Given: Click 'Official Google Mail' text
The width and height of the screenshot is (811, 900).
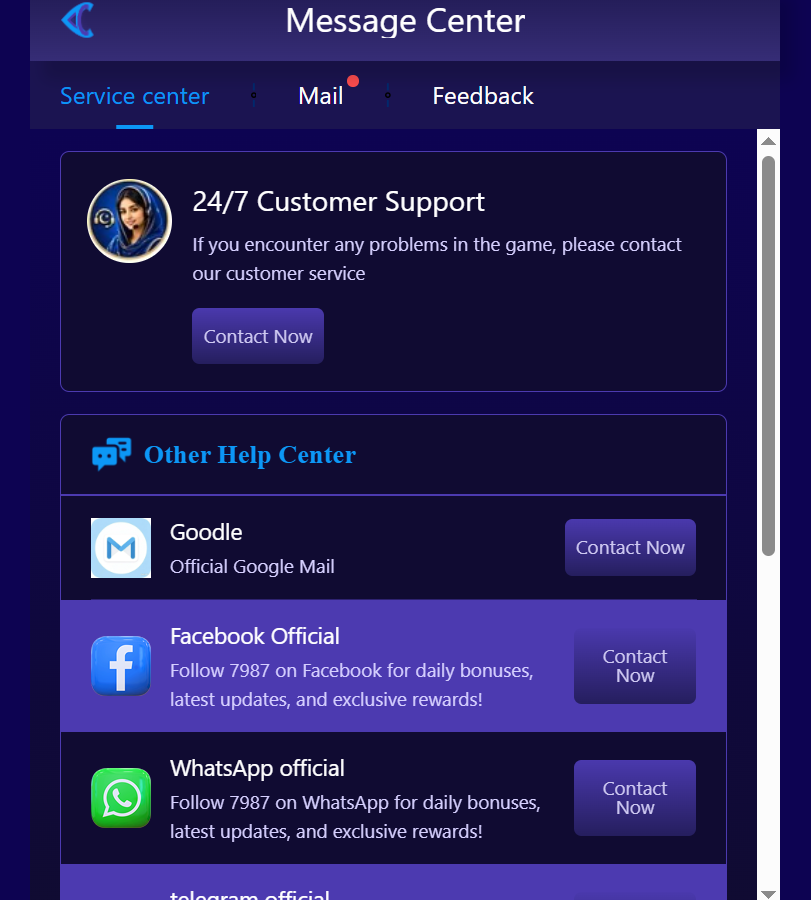Looking at the screenshot, I should point(252,567).
